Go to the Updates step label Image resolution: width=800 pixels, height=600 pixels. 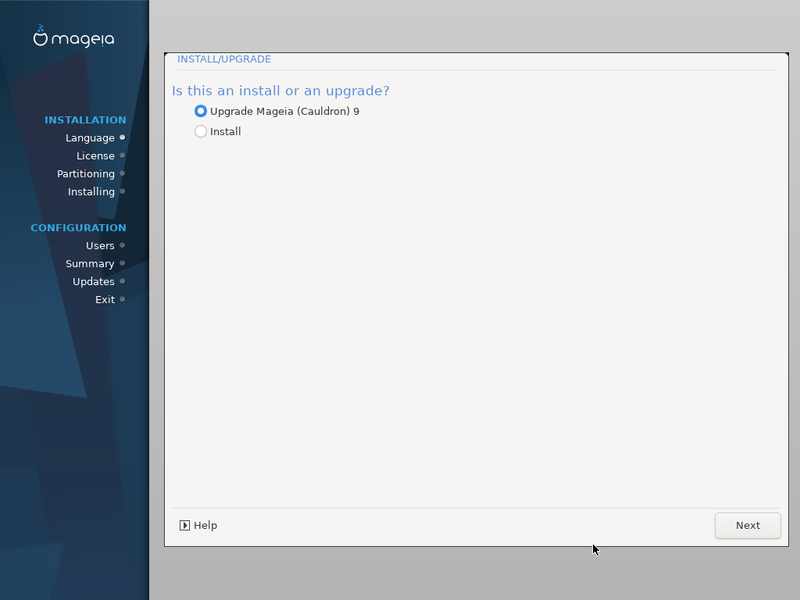point(93,282)
